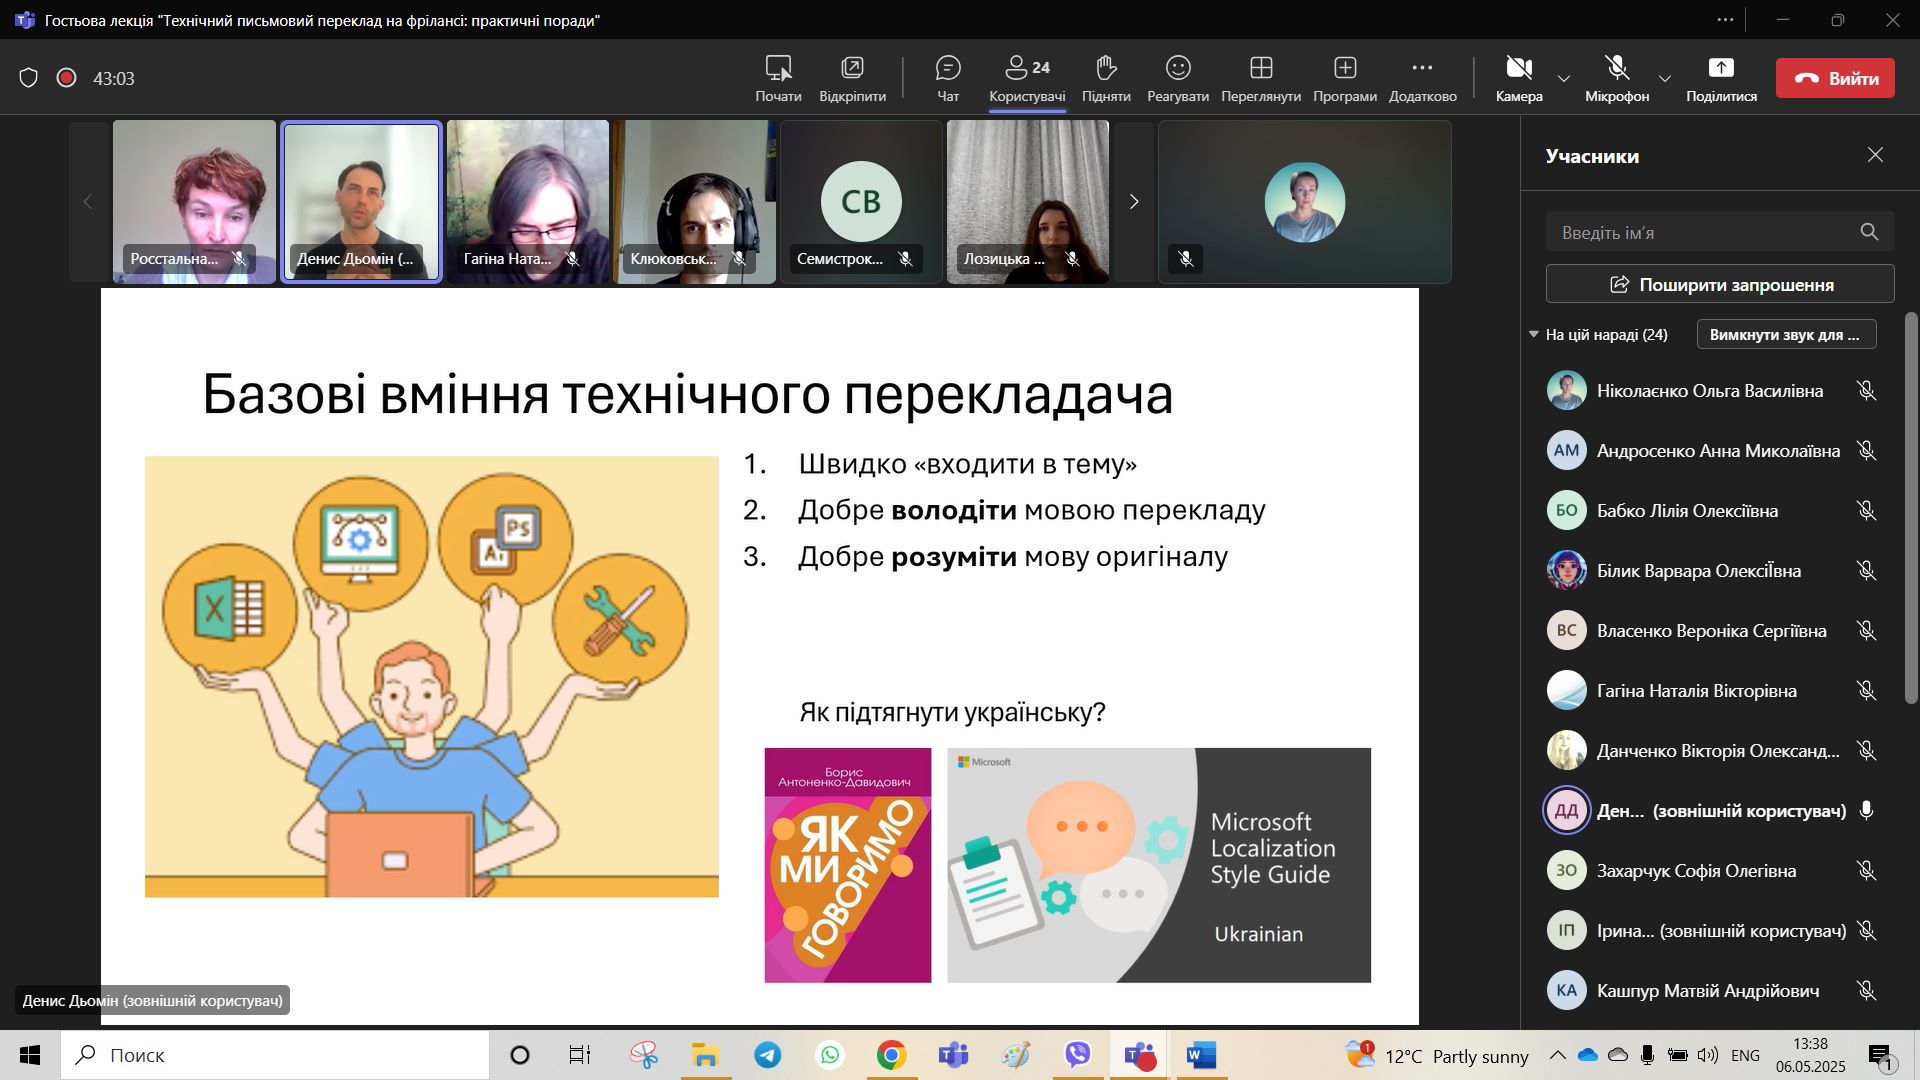Screen dimensions: 1920x1080
Task: Switch to the Користувачі participants tab
Action: (x=1027, y=78)
